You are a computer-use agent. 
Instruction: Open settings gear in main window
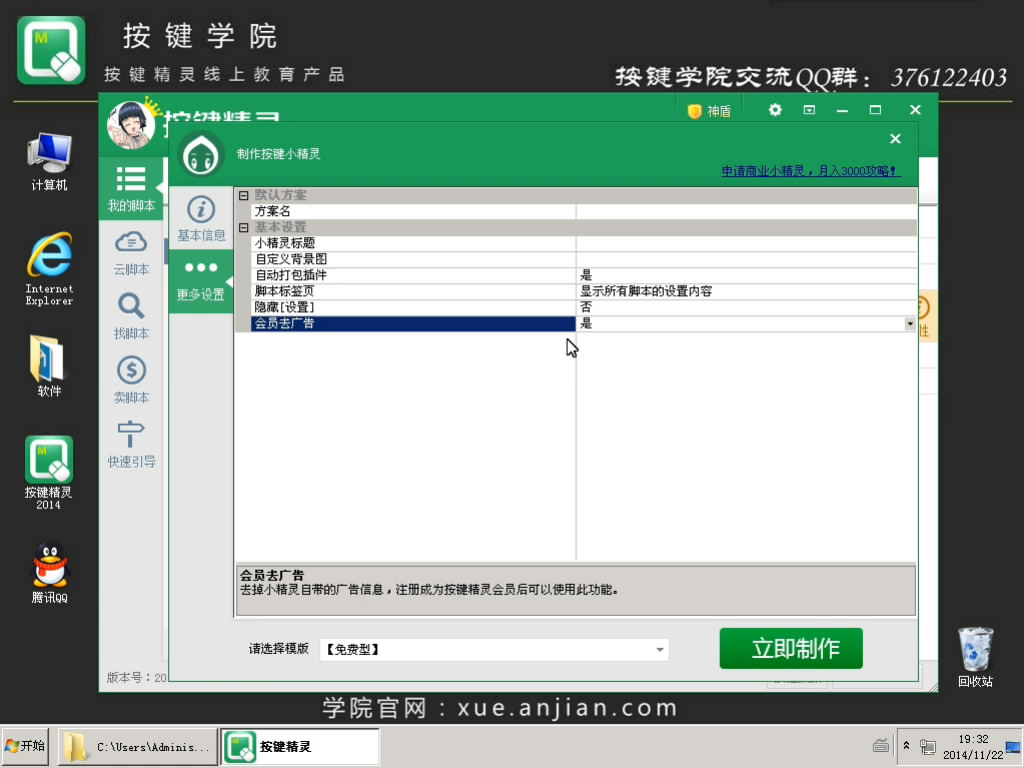775,110
